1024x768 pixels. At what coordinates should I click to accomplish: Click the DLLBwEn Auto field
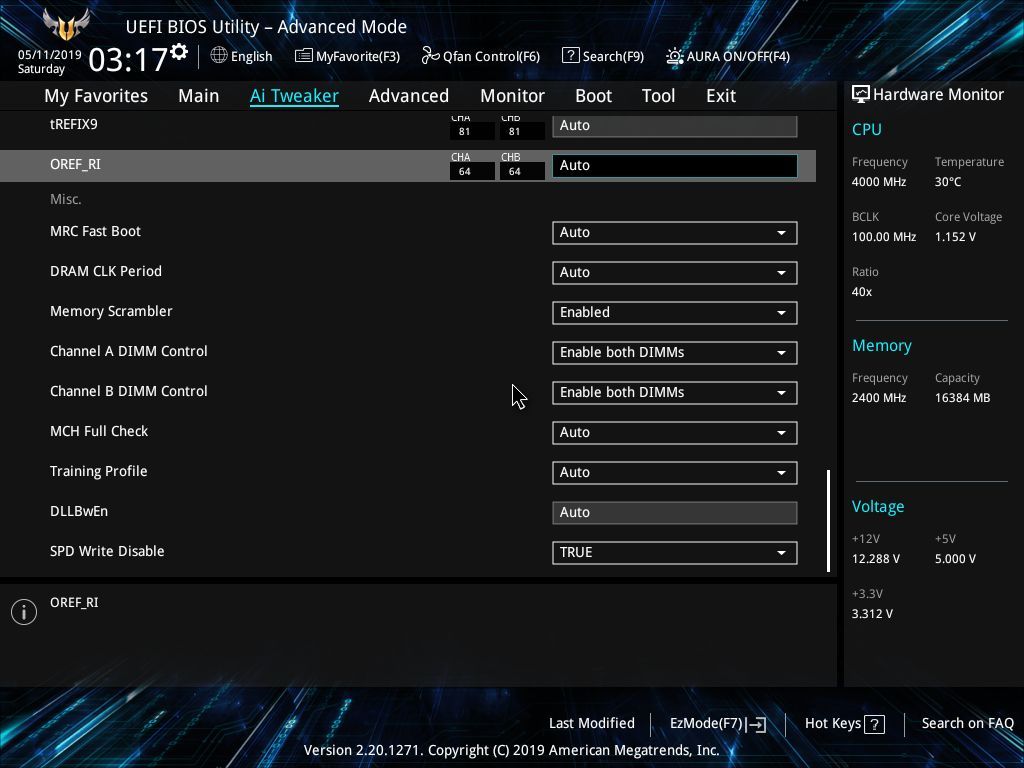675,513
